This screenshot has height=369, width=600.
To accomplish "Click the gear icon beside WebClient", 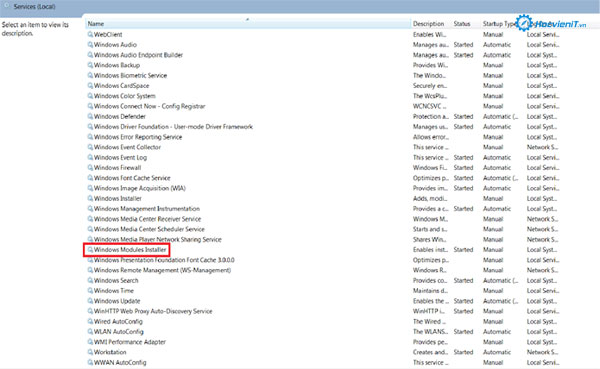I will coord(90,34).
